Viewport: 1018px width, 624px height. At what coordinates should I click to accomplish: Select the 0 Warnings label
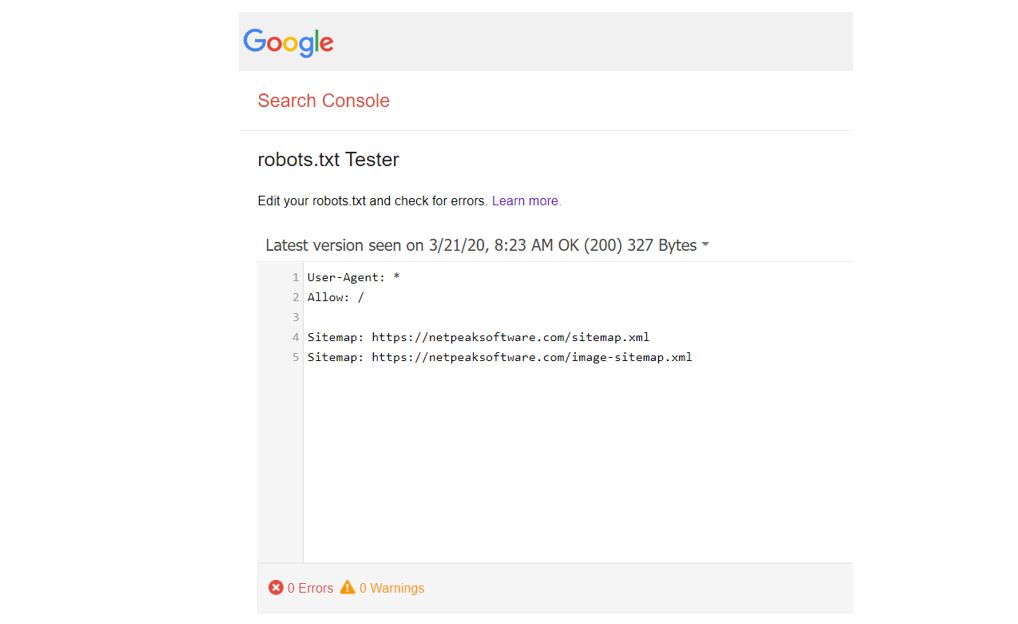pos(391,588)
